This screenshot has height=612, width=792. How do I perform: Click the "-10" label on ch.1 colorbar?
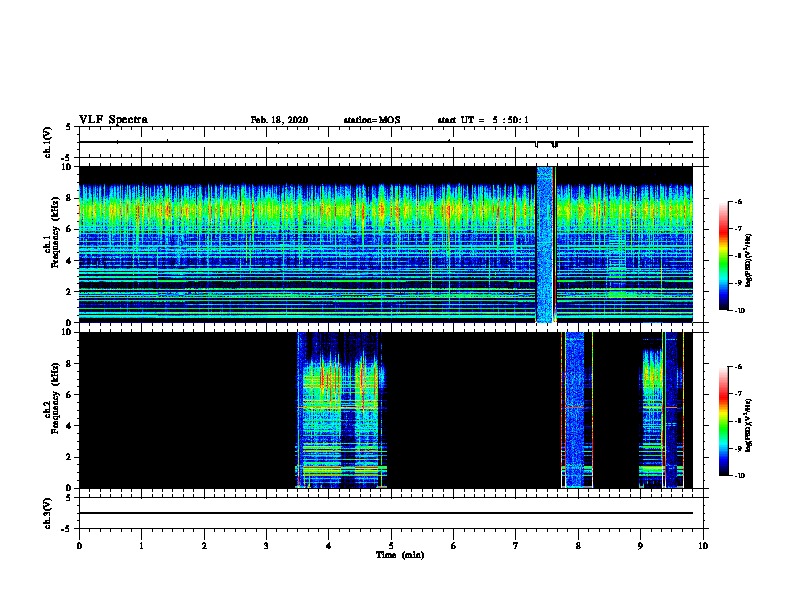tap(739, 311)
